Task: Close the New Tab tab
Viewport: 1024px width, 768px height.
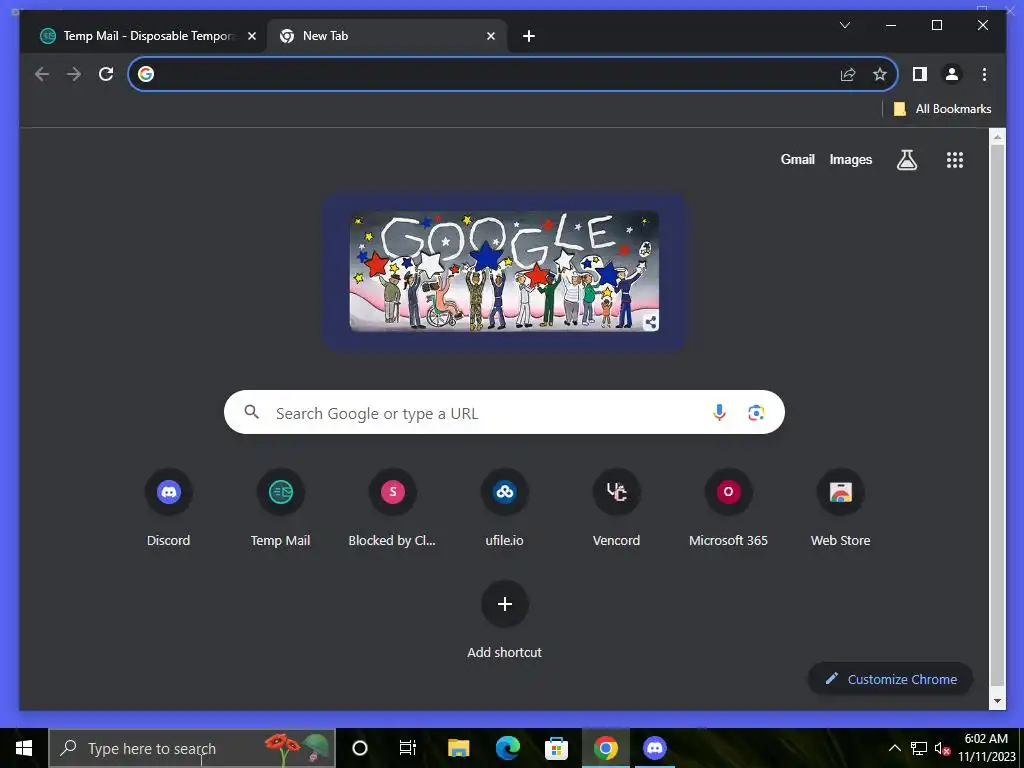Action: pyautogui.click(x=491, y=36)
